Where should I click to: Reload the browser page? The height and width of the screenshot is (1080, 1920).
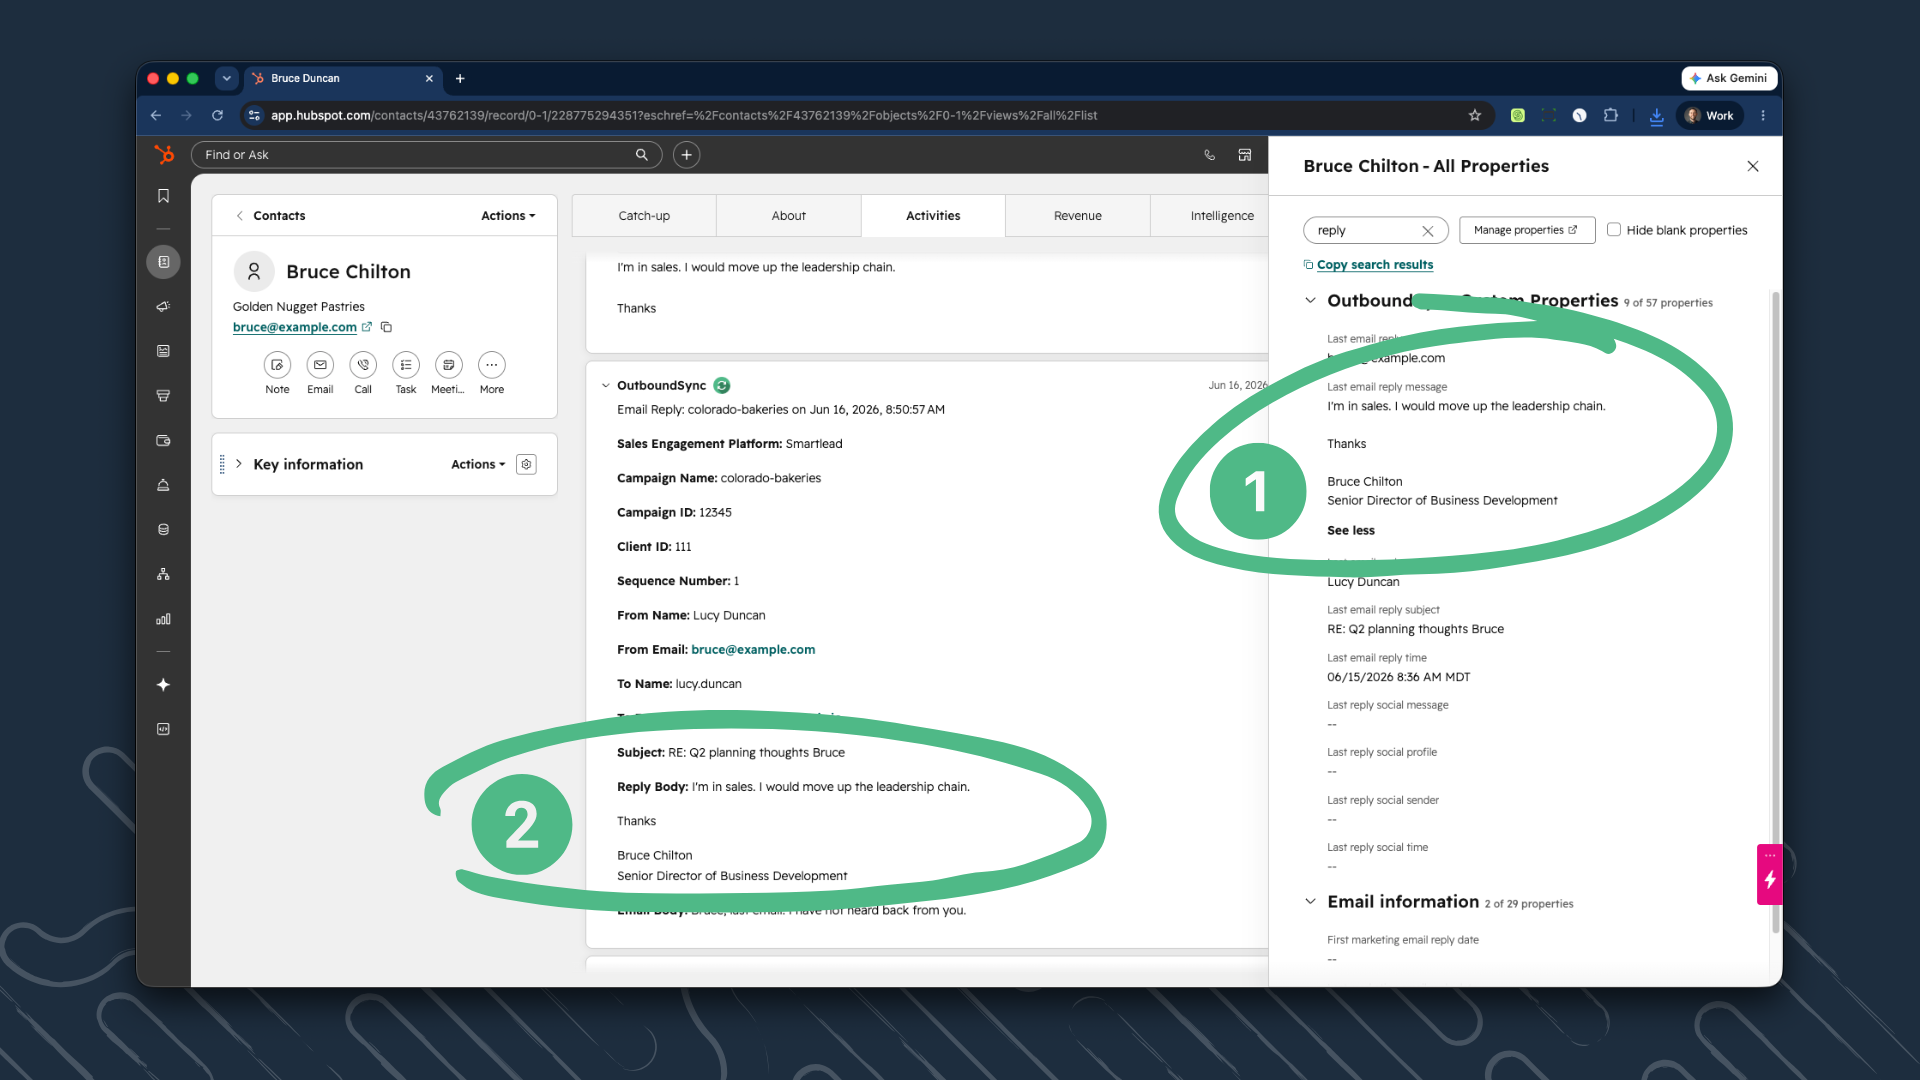point(217,116)
